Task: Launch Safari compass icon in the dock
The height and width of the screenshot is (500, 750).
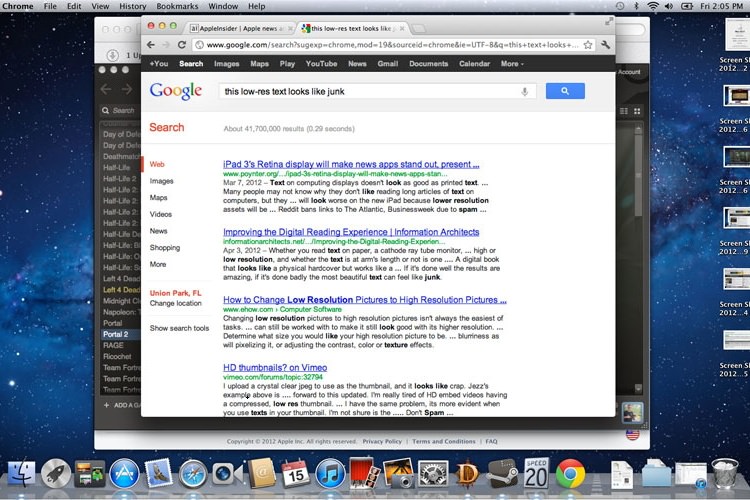Action: [x=193, y=474]
